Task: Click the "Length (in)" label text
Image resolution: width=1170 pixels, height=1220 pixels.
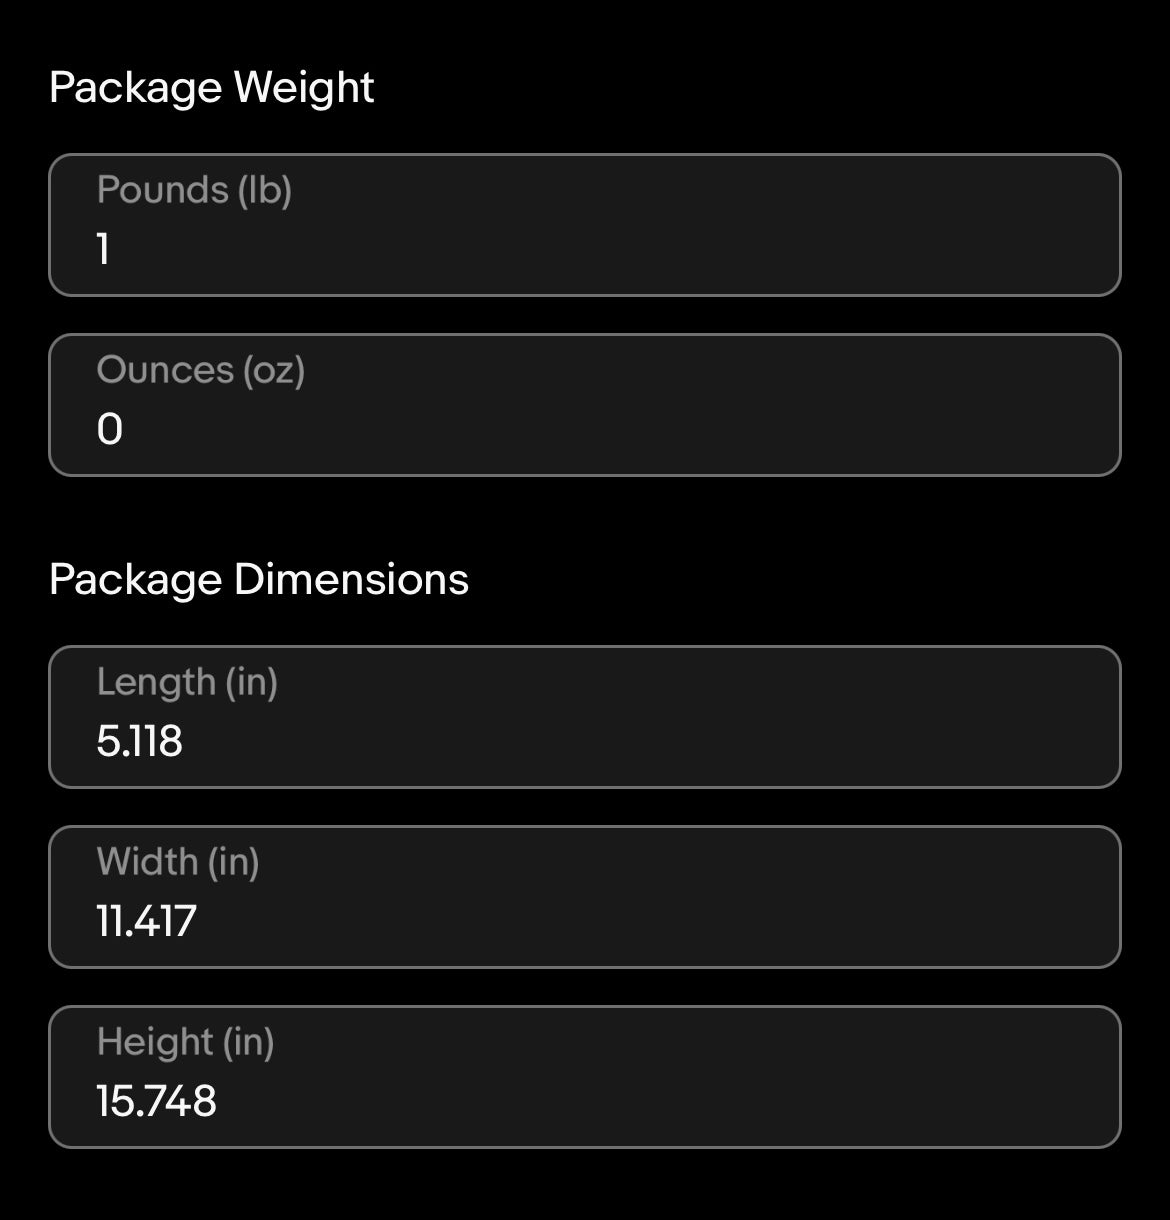Action: click(x=187, y=682)
